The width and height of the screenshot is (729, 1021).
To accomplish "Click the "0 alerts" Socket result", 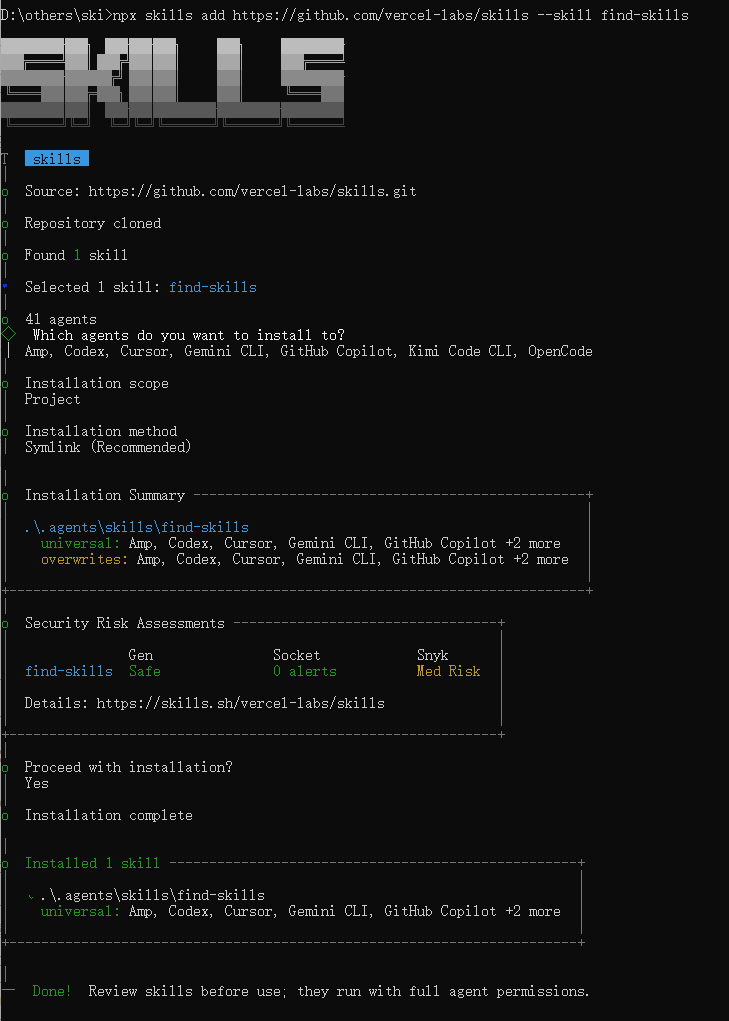I will point(305,671).
